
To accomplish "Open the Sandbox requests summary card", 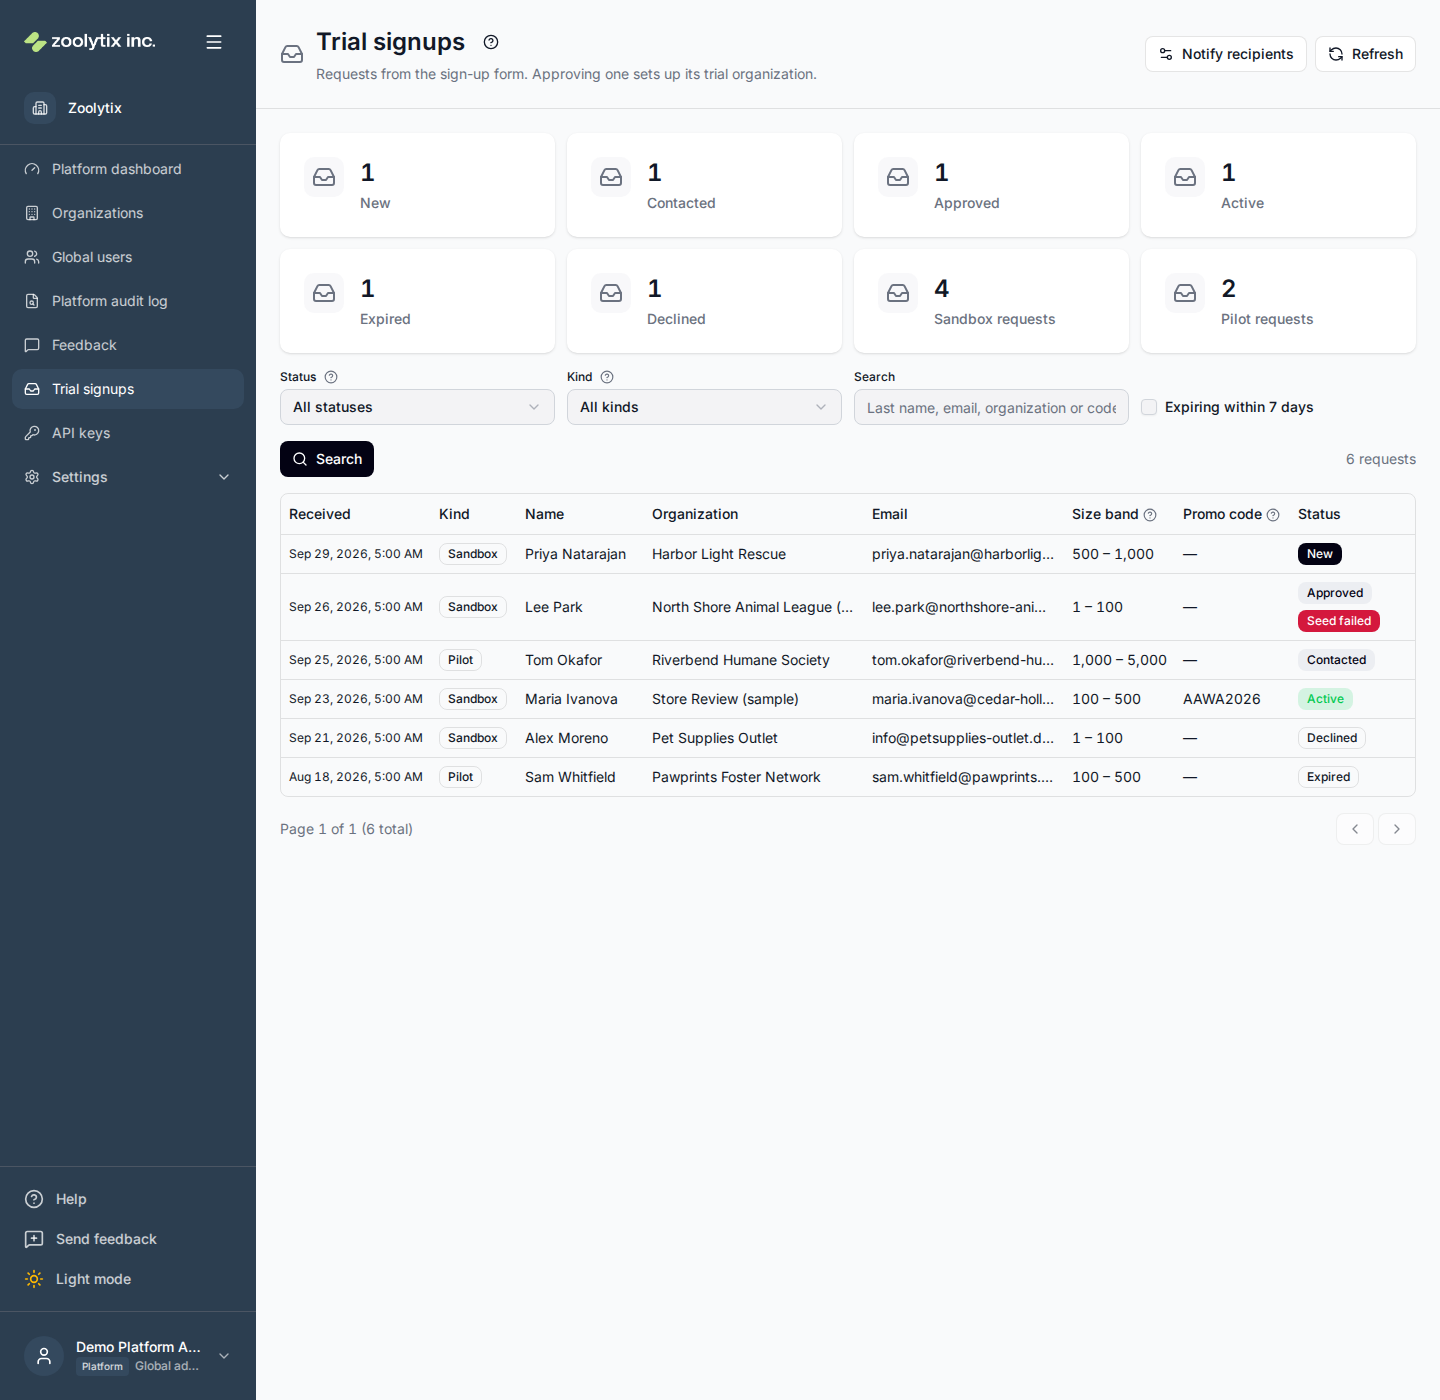I will point(991,301).
